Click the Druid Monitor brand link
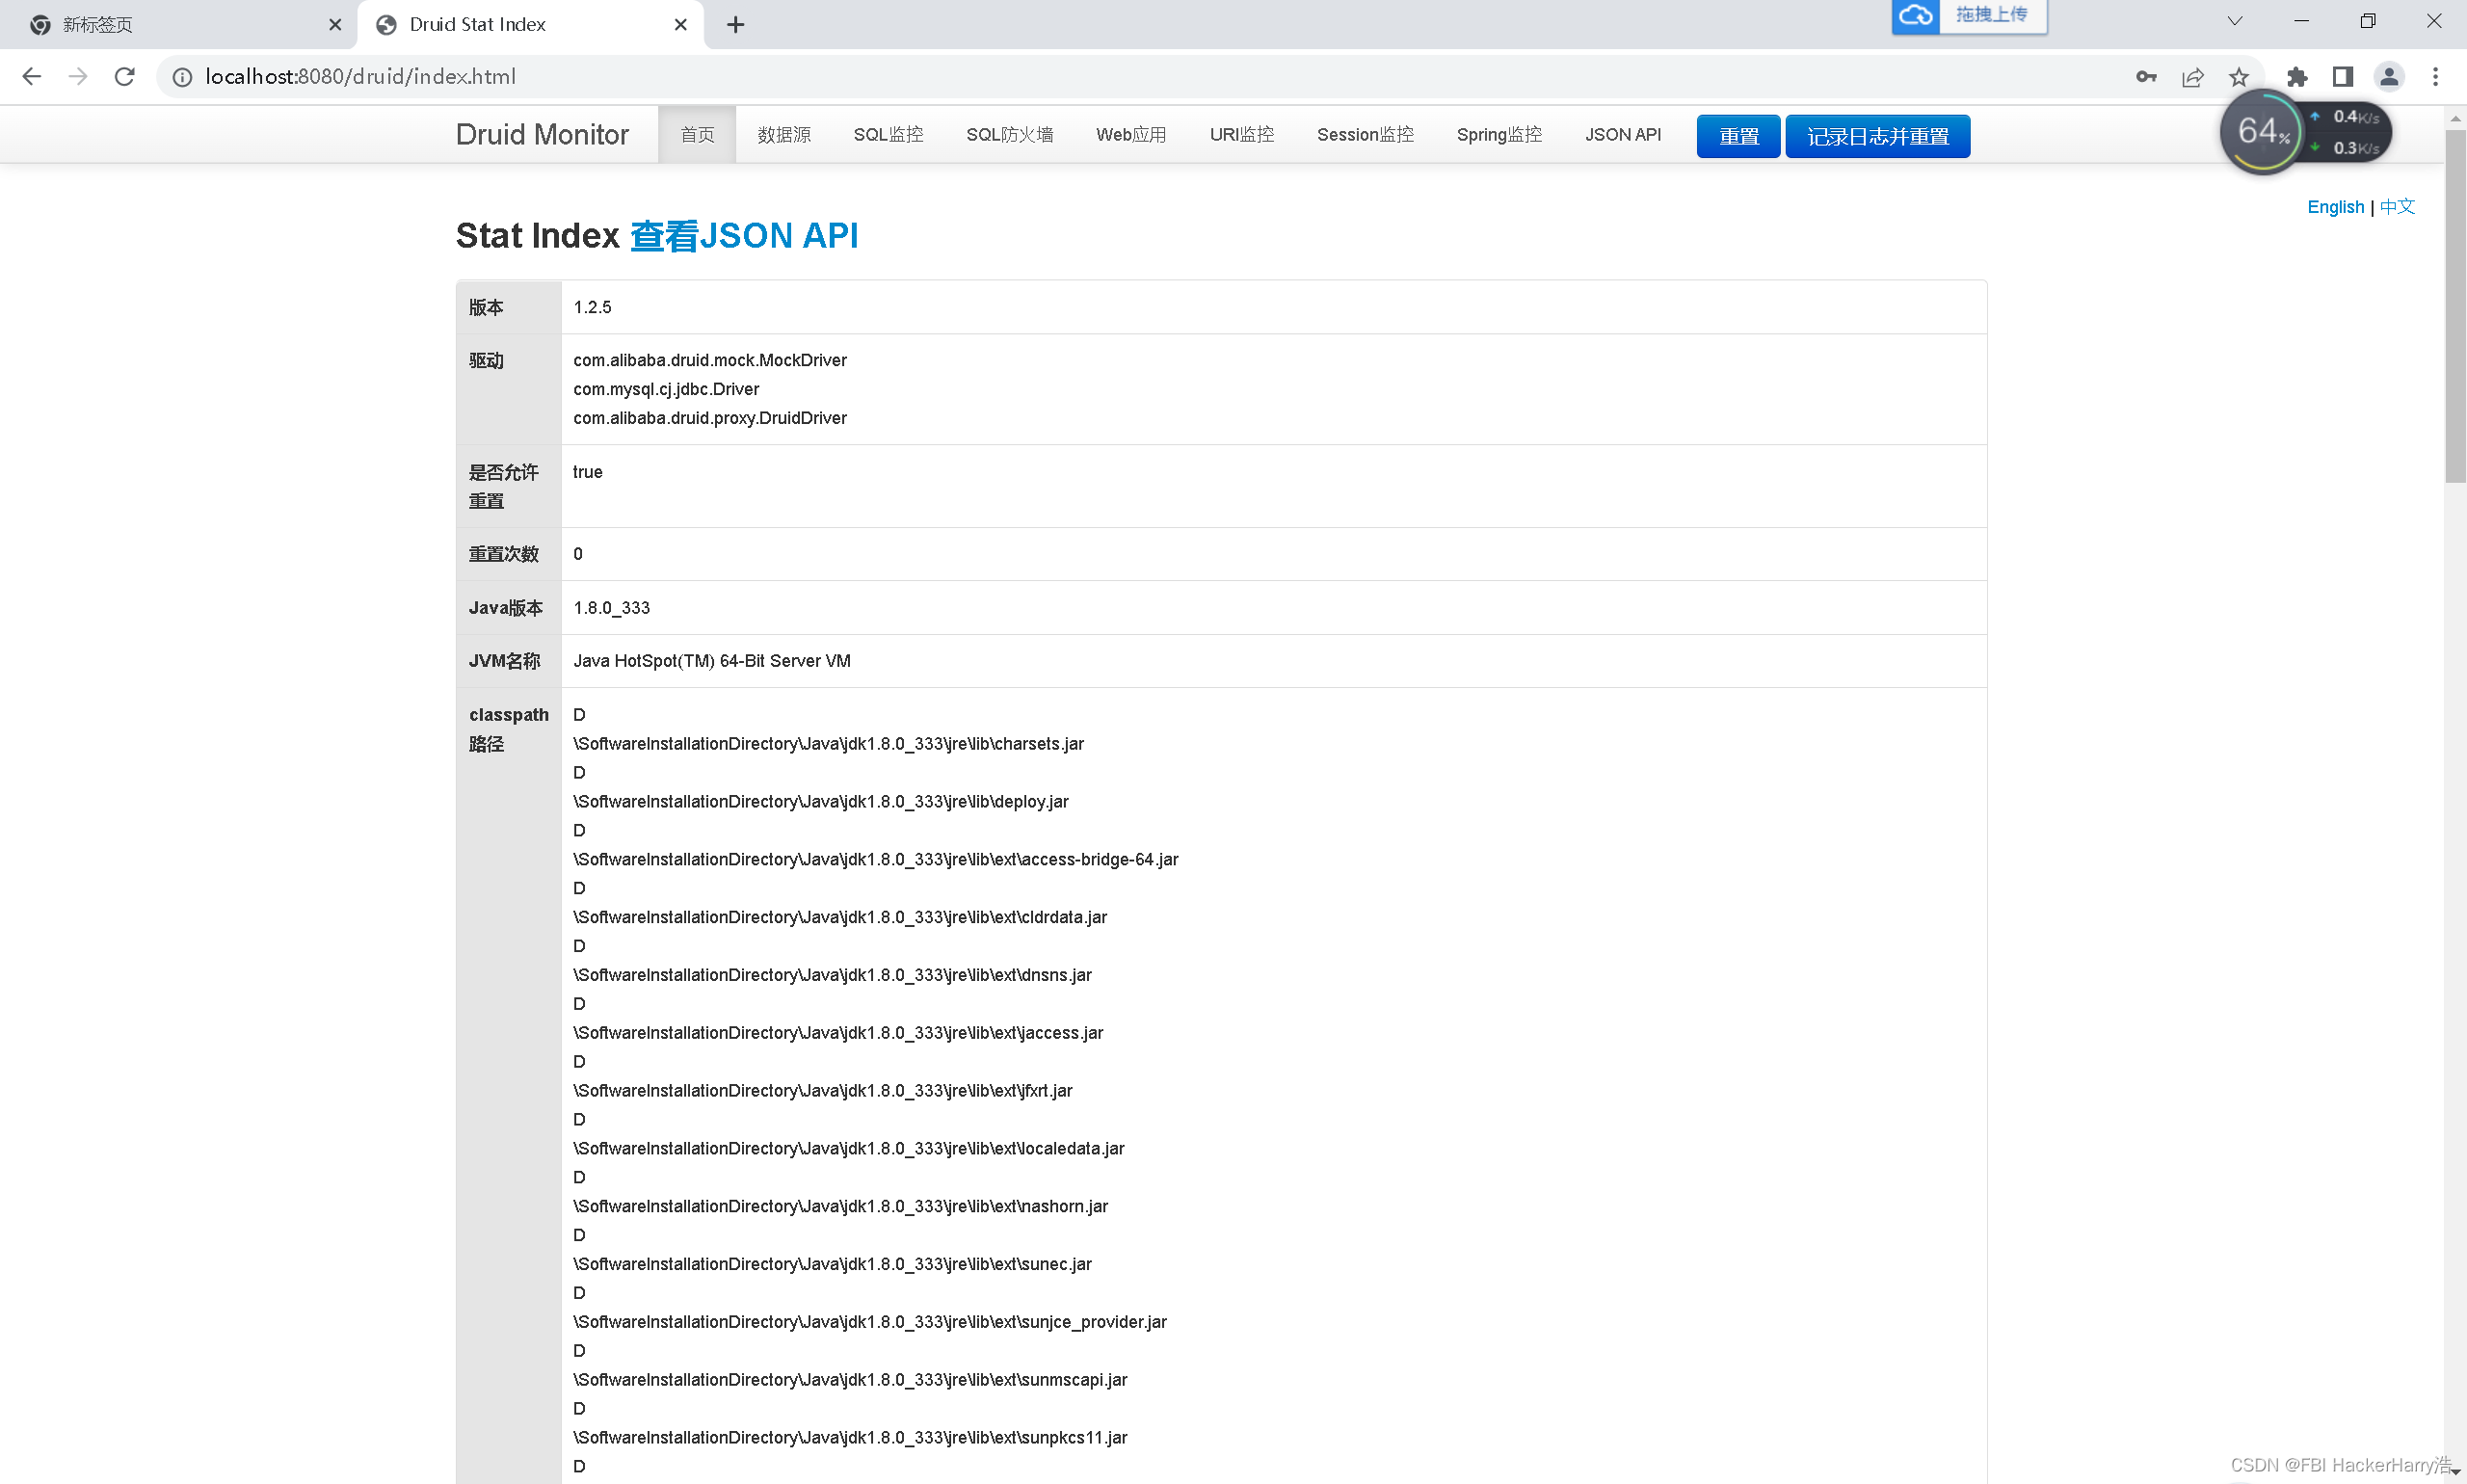This screenshot has height=1484, width=2467. (542, 135)
